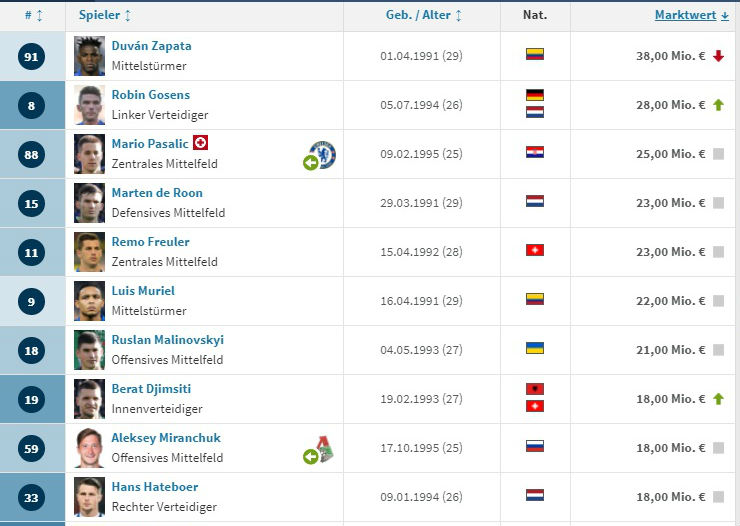Image resolution: width=740 pixels, height=526 pixels.
Task: Sort by Marktwert column header
Action: [x=691, y=16]
